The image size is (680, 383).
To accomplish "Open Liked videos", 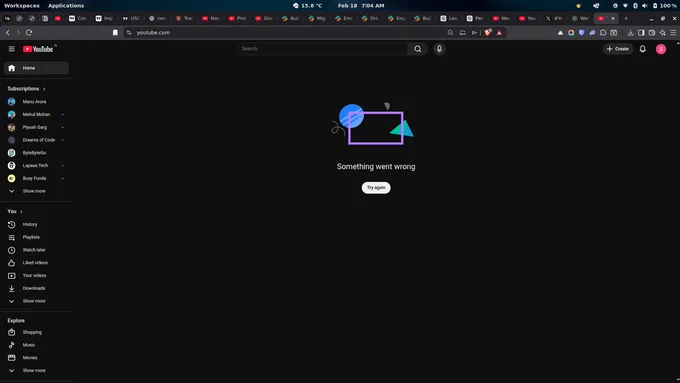I will click(x=36, y=262).
